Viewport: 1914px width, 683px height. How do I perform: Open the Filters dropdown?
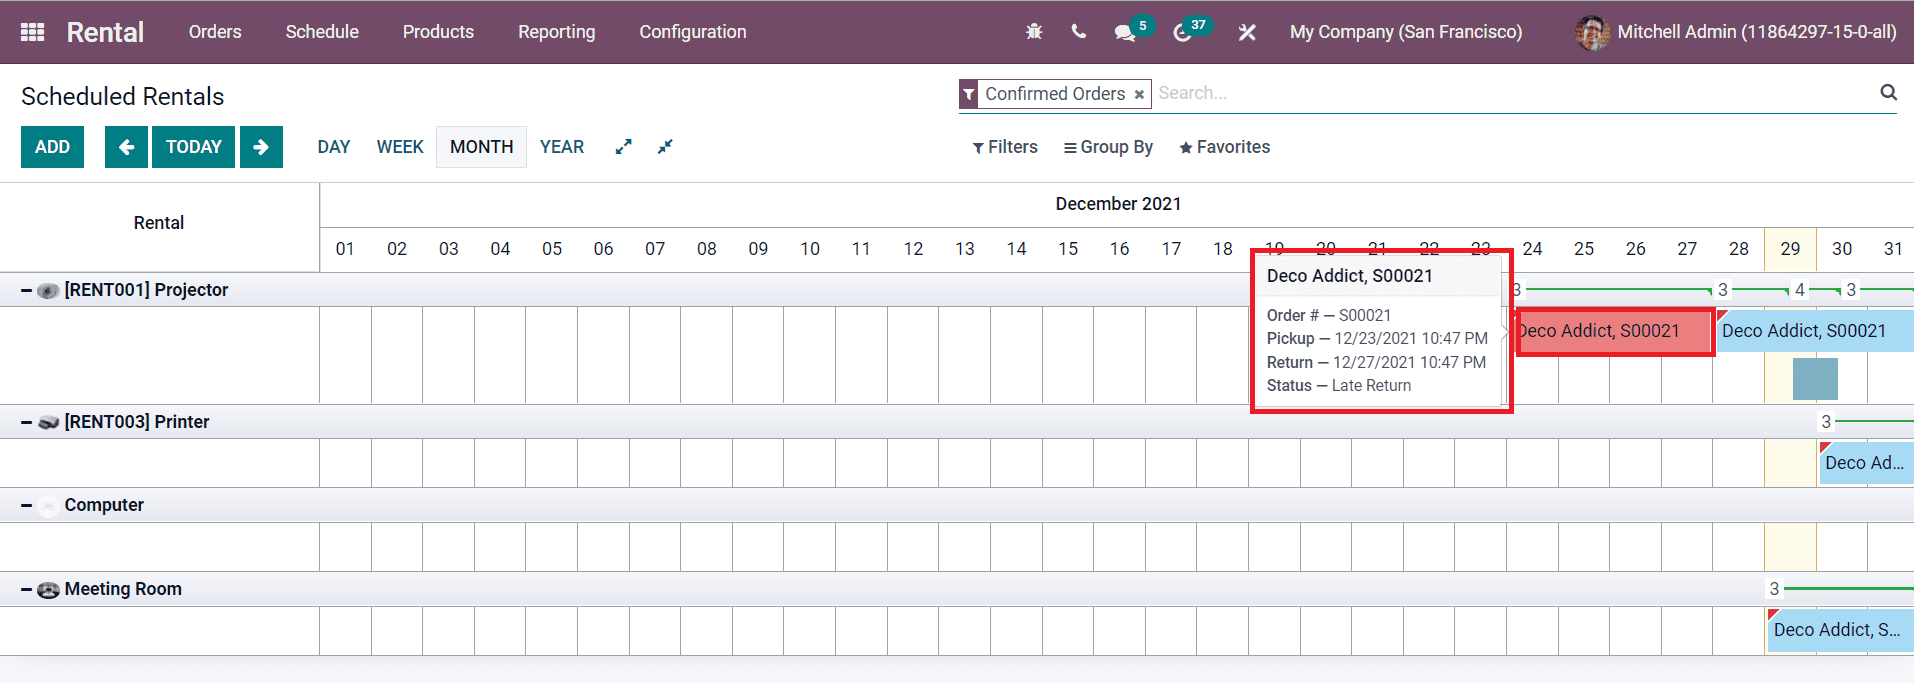coord(1005,147)
